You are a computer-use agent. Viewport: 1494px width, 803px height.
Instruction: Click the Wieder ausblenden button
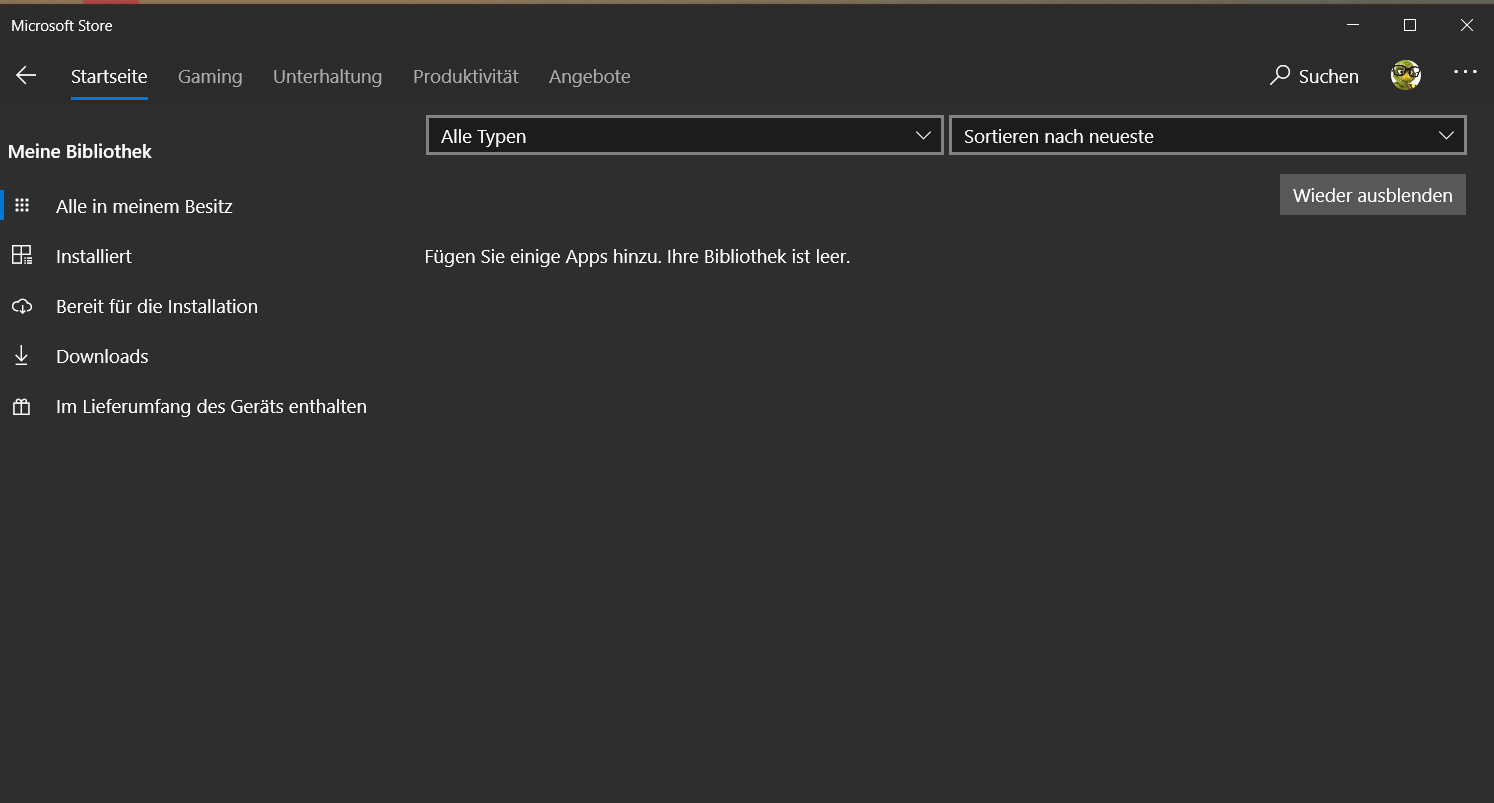coord(1372,195)
